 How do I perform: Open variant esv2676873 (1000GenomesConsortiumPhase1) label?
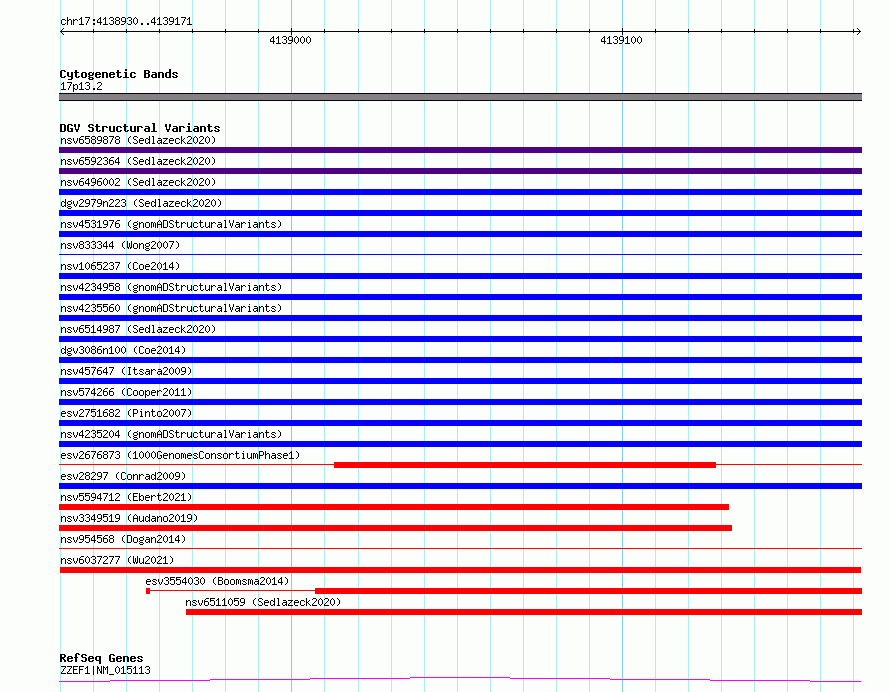[180, 455]
